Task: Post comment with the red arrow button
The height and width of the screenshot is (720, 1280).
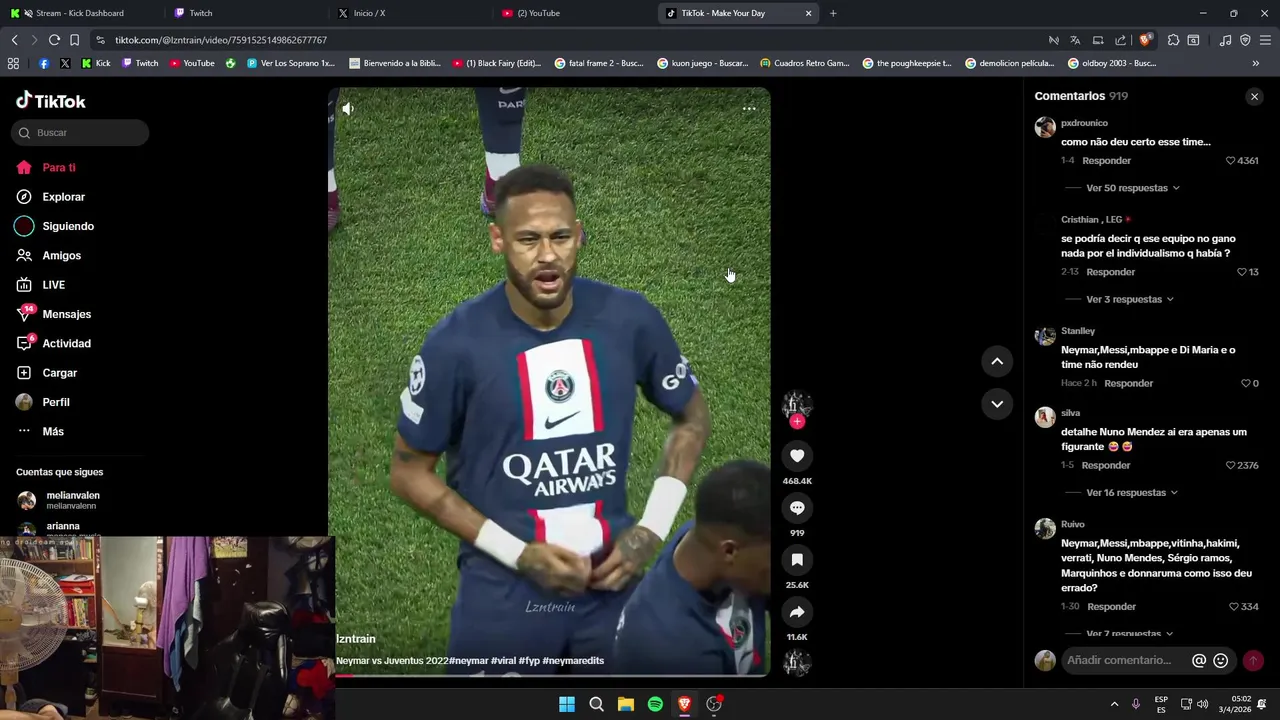Action: pos(1253,661)
